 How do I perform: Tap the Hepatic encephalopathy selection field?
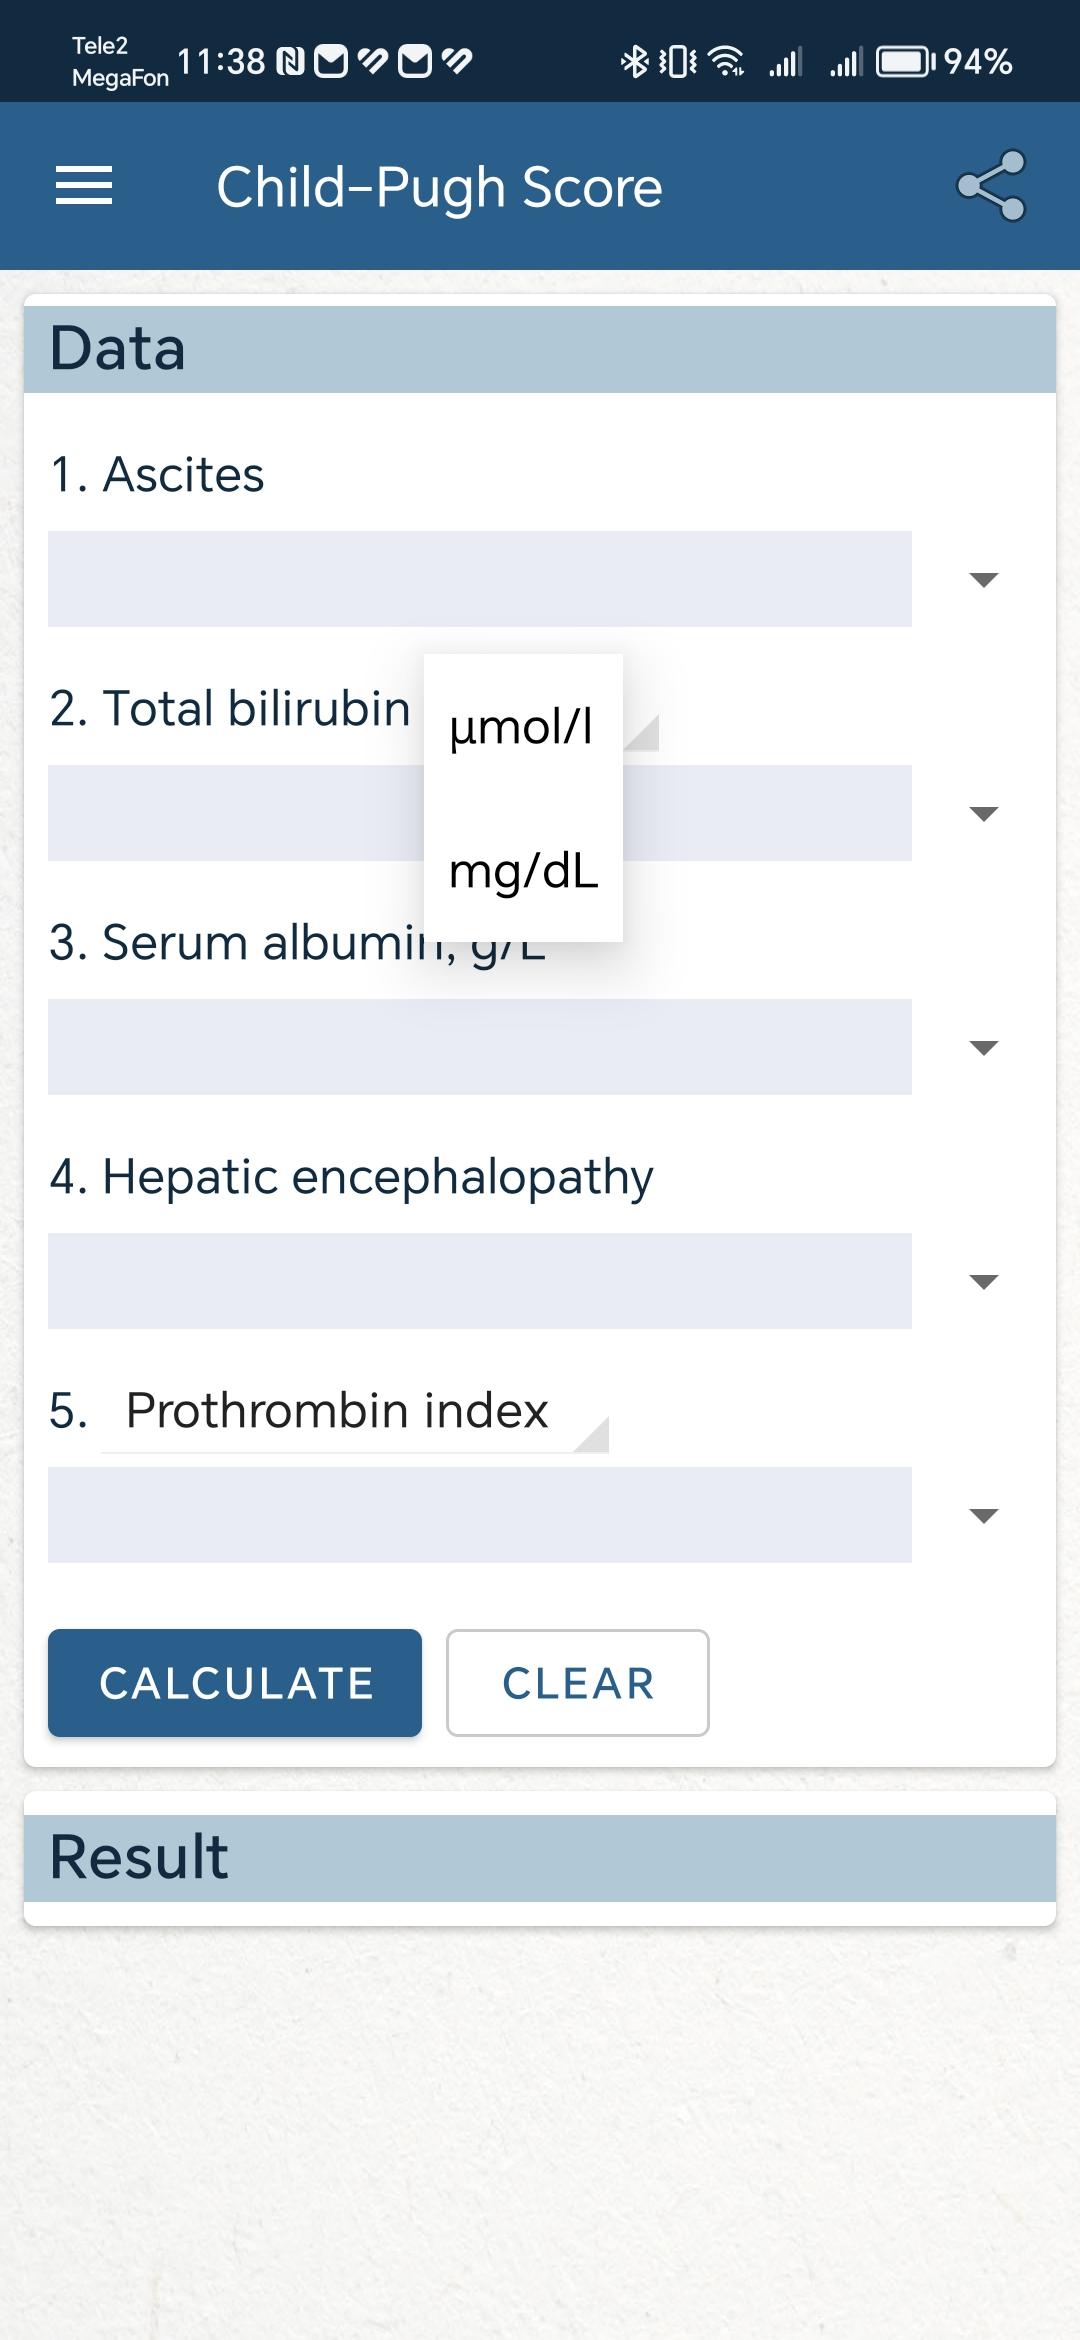[480, 1281]
